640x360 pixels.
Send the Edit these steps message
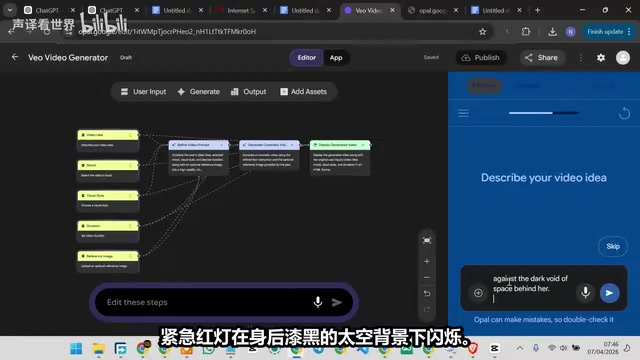pos(337,302)
